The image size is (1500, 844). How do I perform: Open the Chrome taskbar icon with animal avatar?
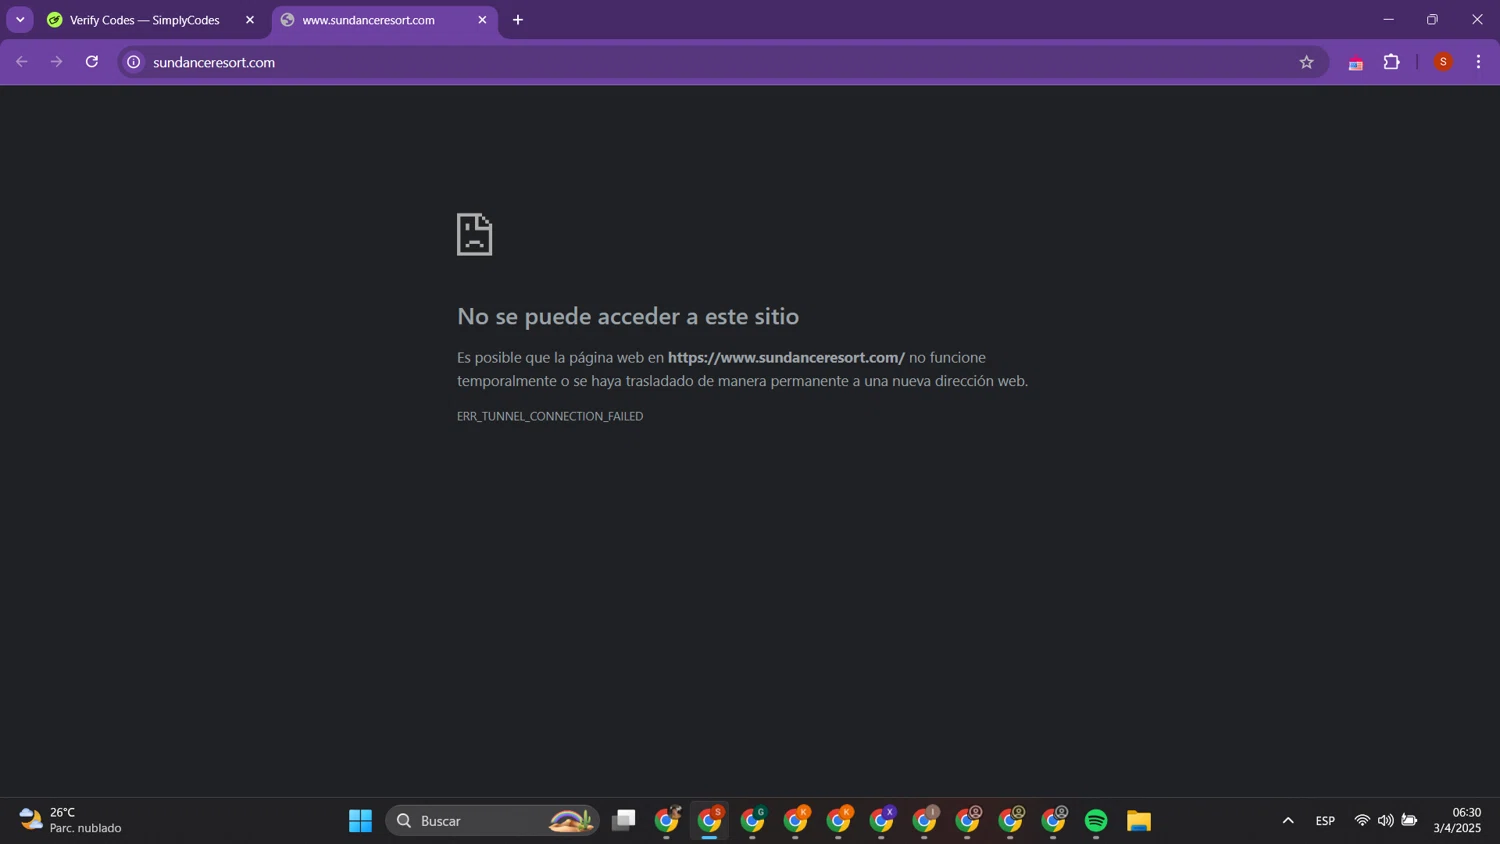667,821
